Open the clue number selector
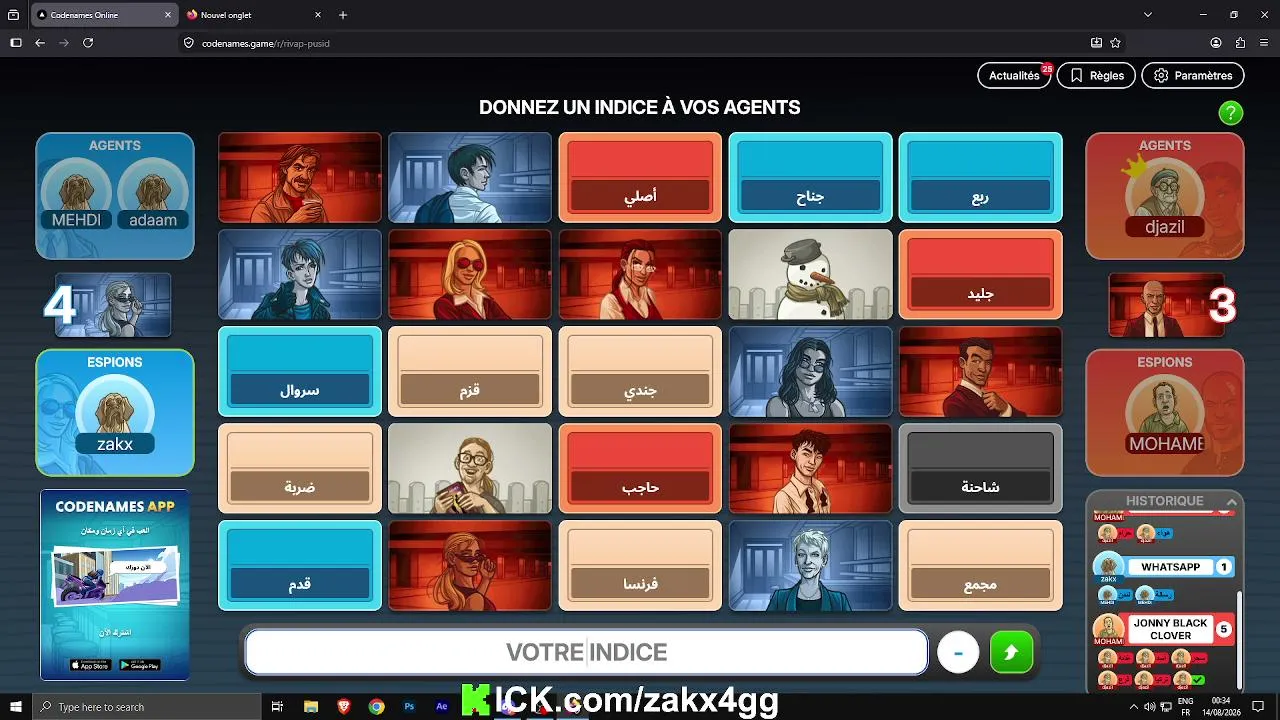This screenshot has width=1280, height=720. coord(958,653)
